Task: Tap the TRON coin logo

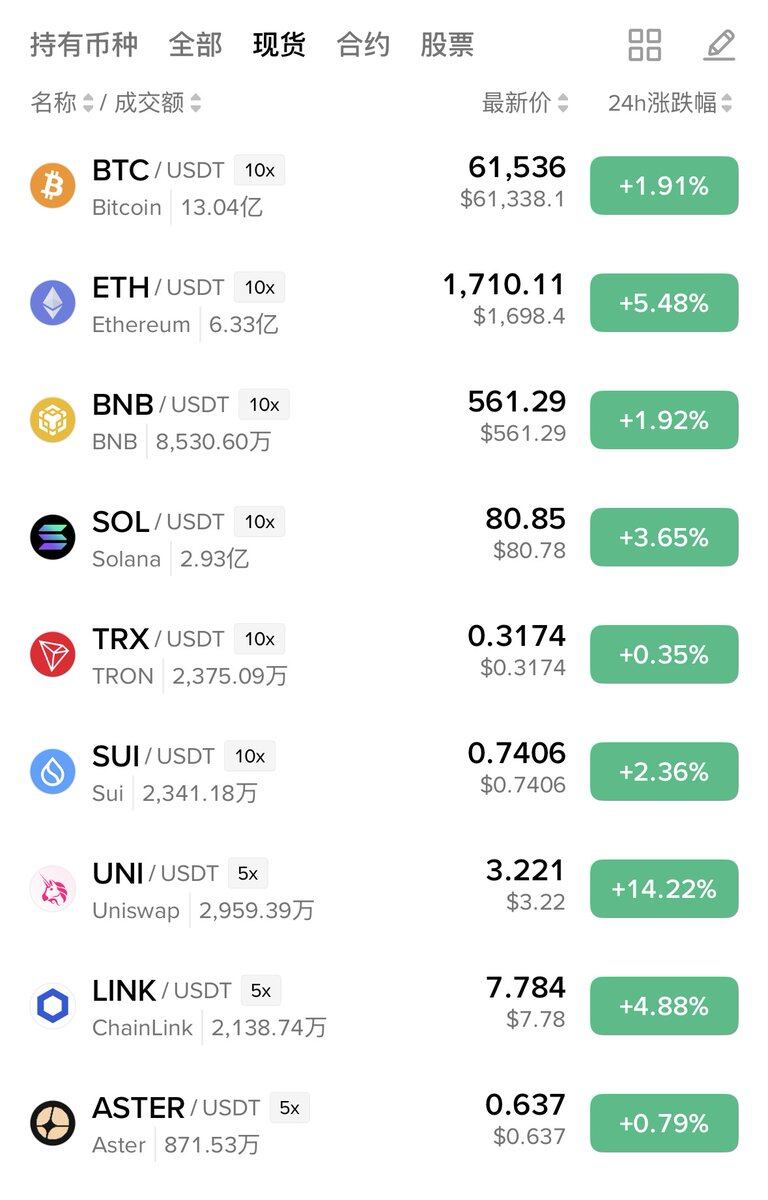Action: [x=53, y=654]
